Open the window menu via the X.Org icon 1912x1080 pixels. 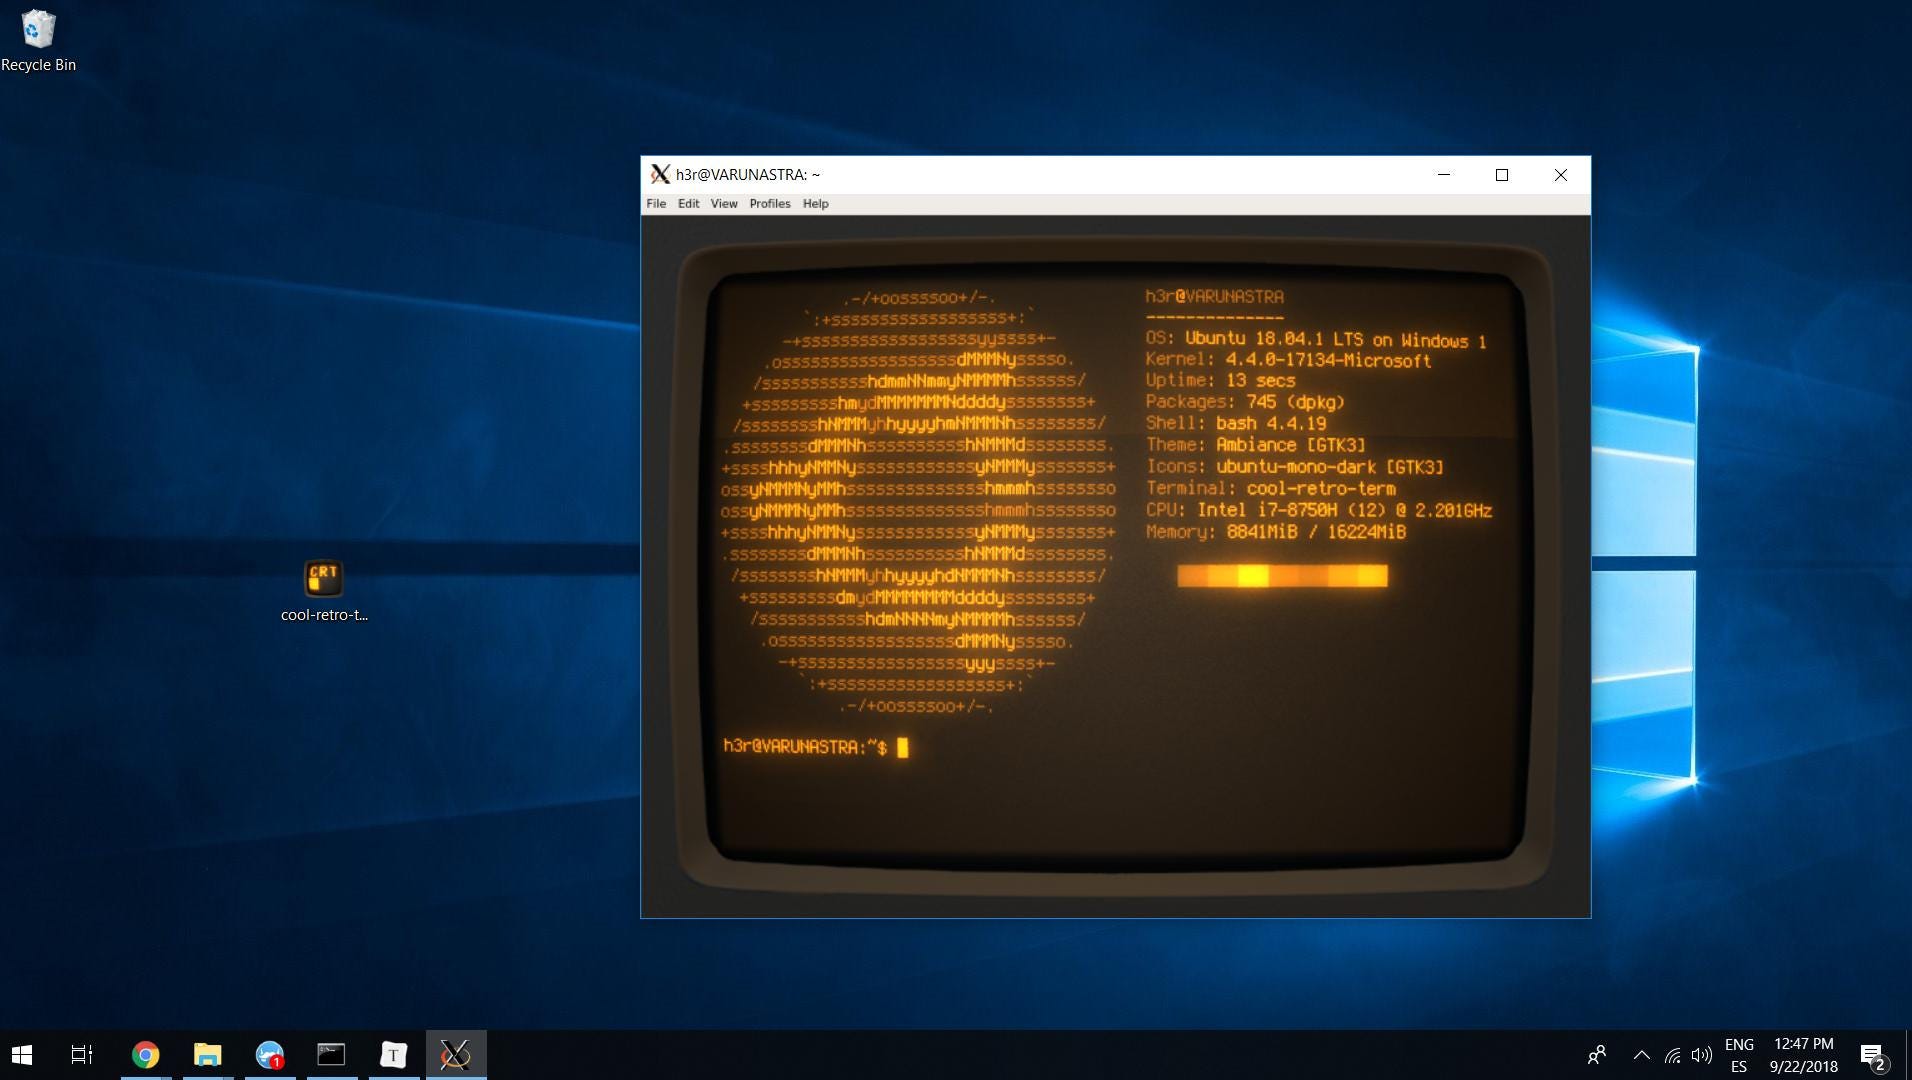[660, 173]
